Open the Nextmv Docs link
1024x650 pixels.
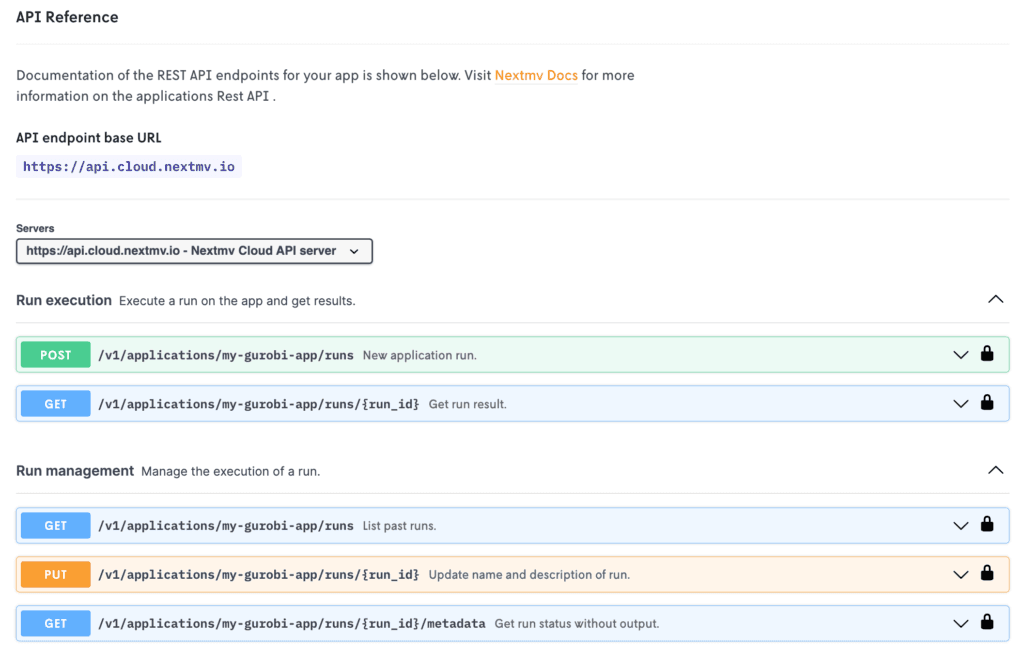(536, 75)
